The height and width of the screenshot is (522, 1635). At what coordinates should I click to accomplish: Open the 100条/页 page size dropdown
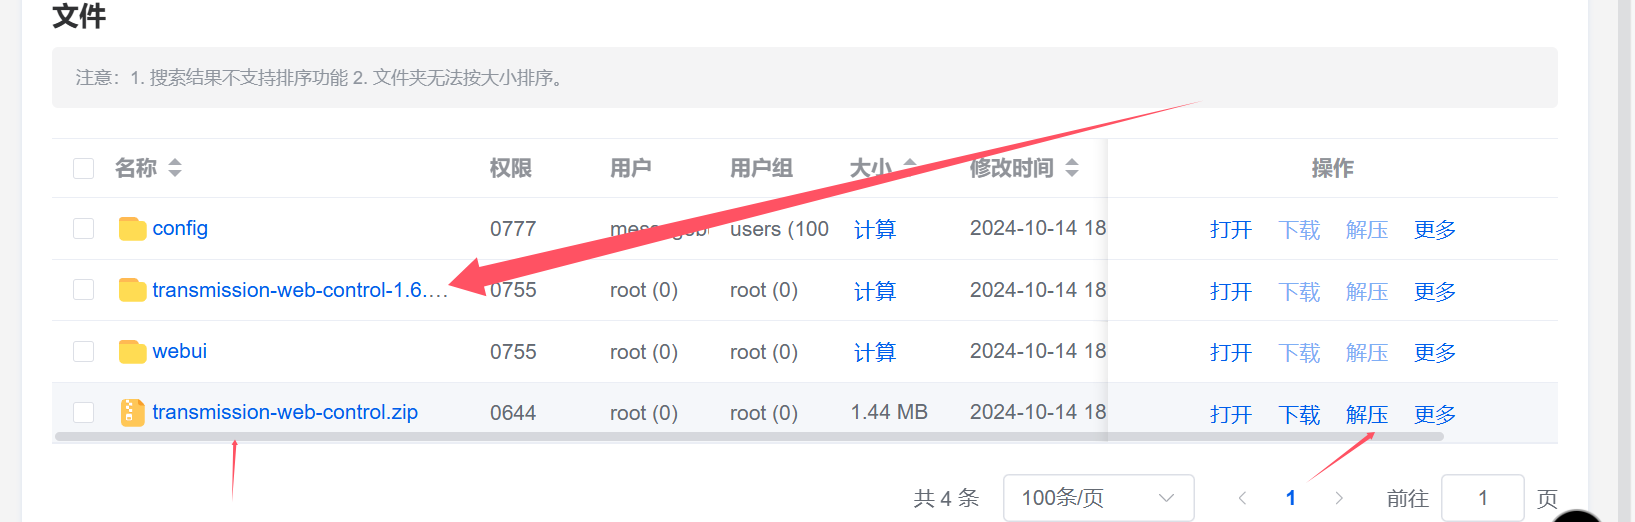(x=1099, y=498)
